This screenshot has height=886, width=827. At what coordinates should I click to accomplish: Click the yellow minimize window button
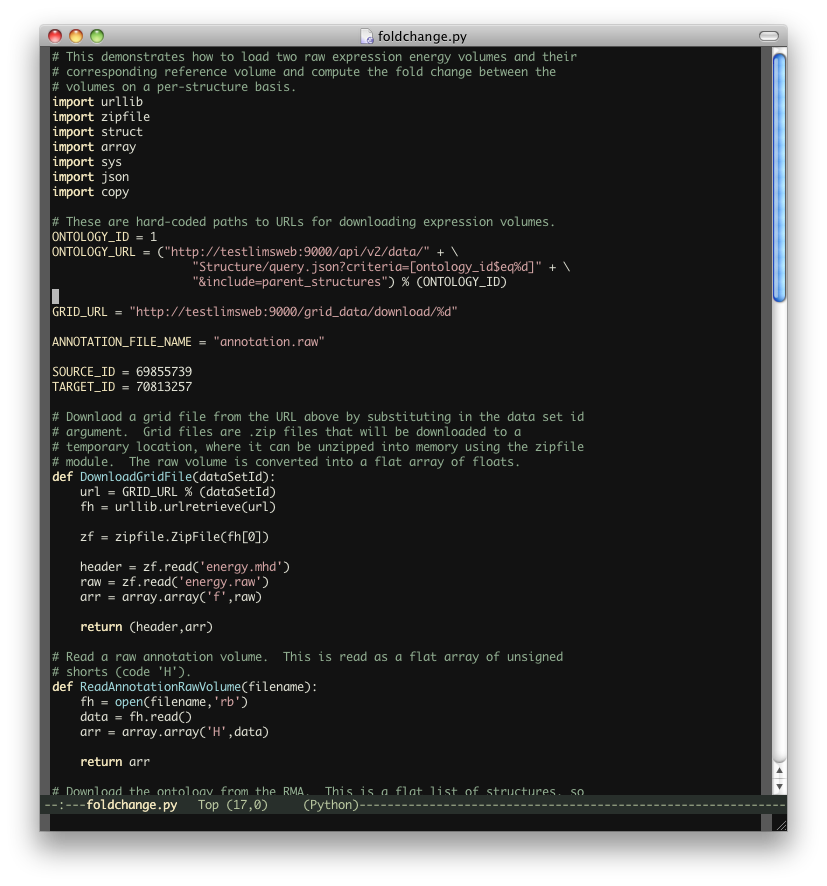[x=76, y=36]
